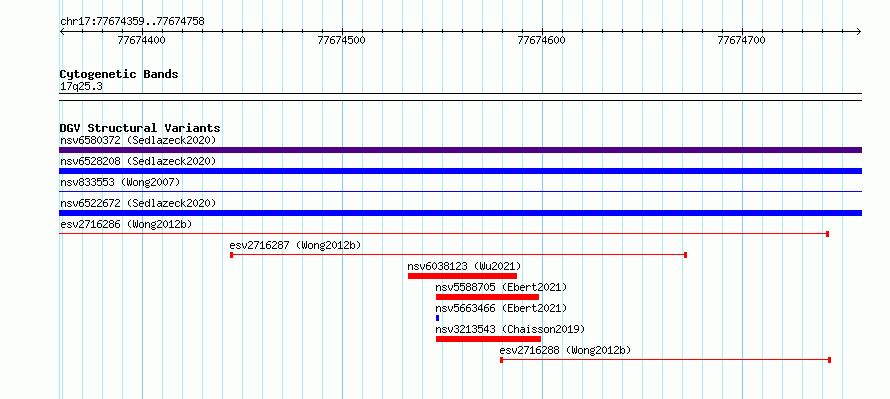Select the nsv833553 (Wong2007) label
Viewport: 890px width, 399px height.
120,182
